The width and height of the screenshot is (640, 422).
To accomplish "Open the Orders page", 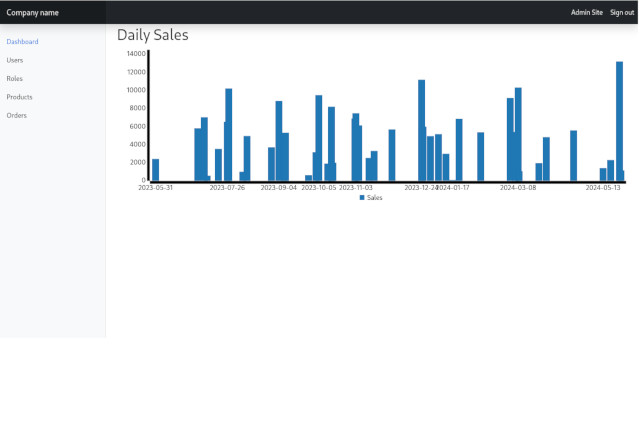I will (17, 115).
